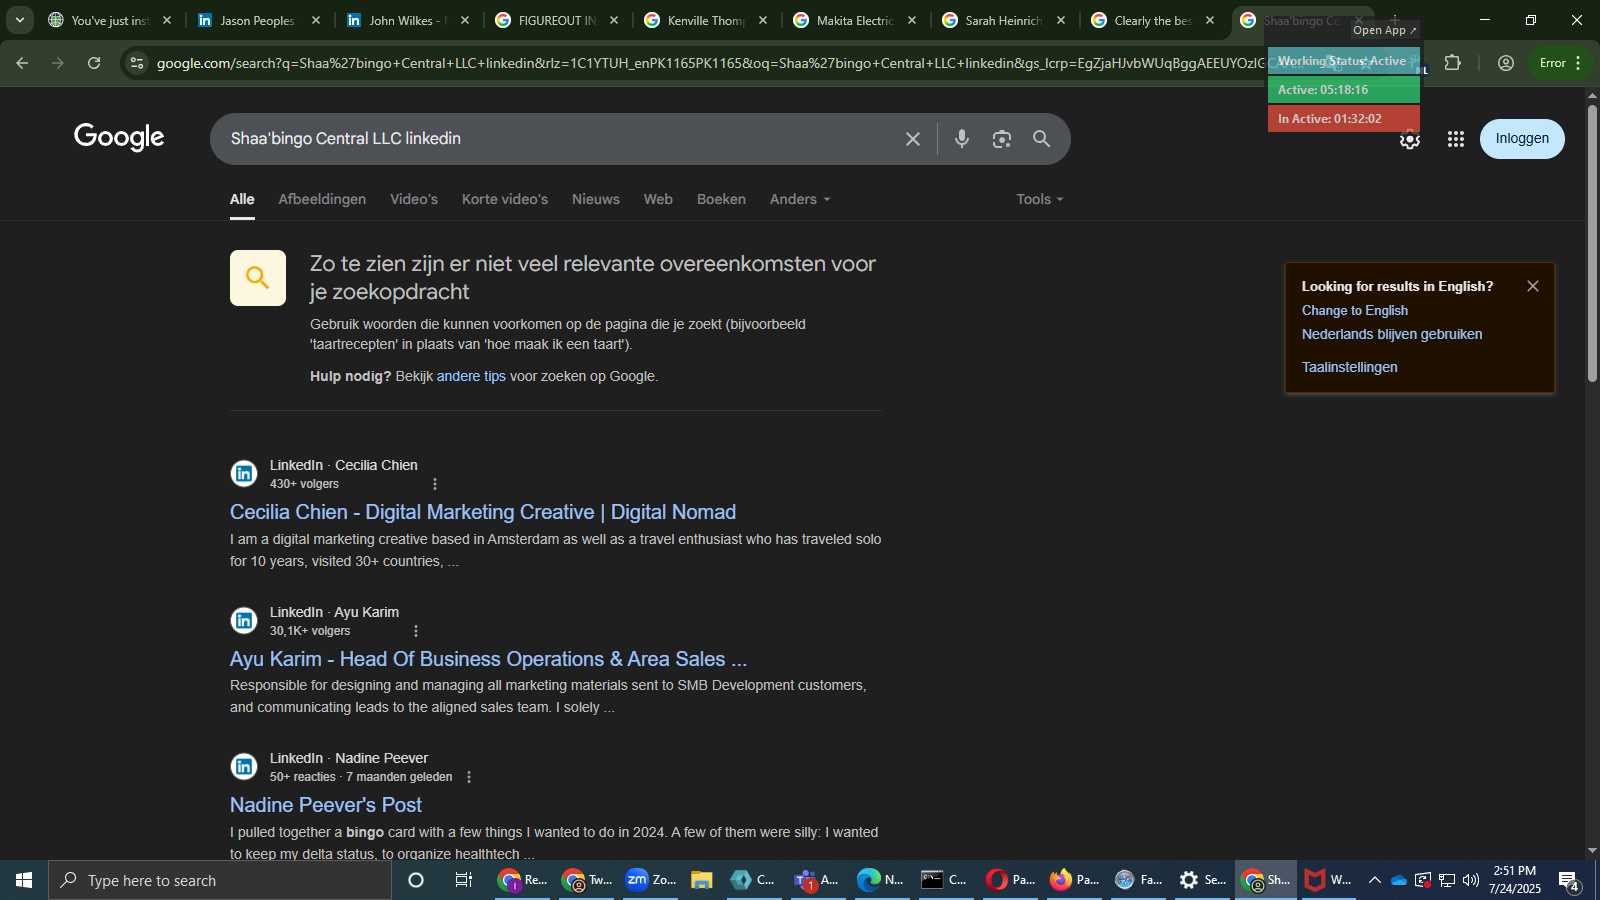Open the taskbar clock and date
Image resolution: width=1600 pixels, height=900 pixels.
click(x=1514, y=880)
